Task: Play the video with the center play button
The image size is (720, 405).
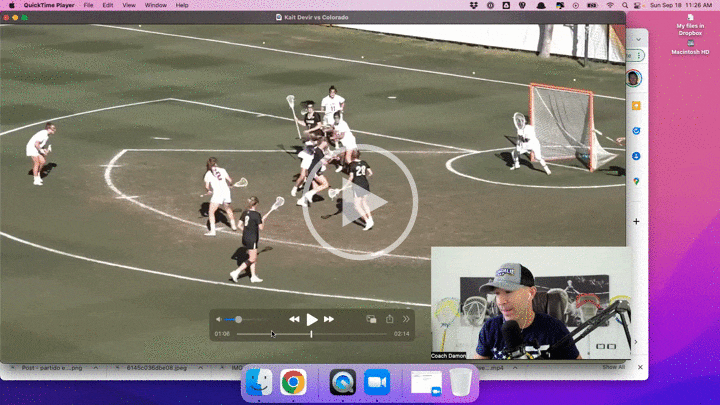Action: point(359,203)
